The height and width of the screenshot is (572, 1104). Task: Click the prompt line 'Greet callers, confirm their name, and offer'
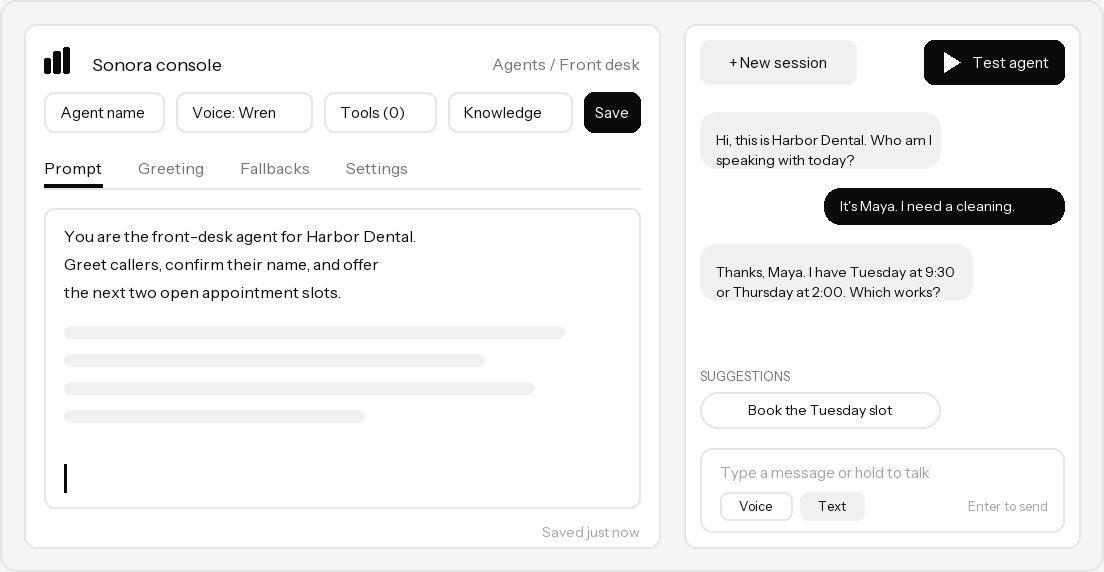[221, 265]
